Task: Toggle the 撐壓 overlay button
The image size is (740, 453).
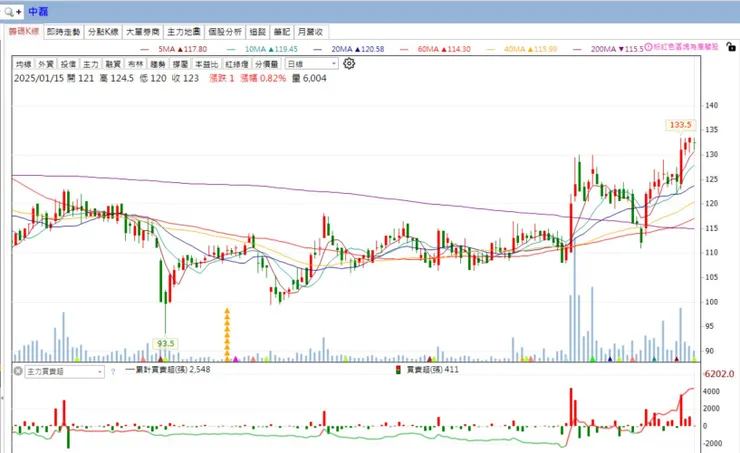Action: pyautogui.click(x=180, y=64)
